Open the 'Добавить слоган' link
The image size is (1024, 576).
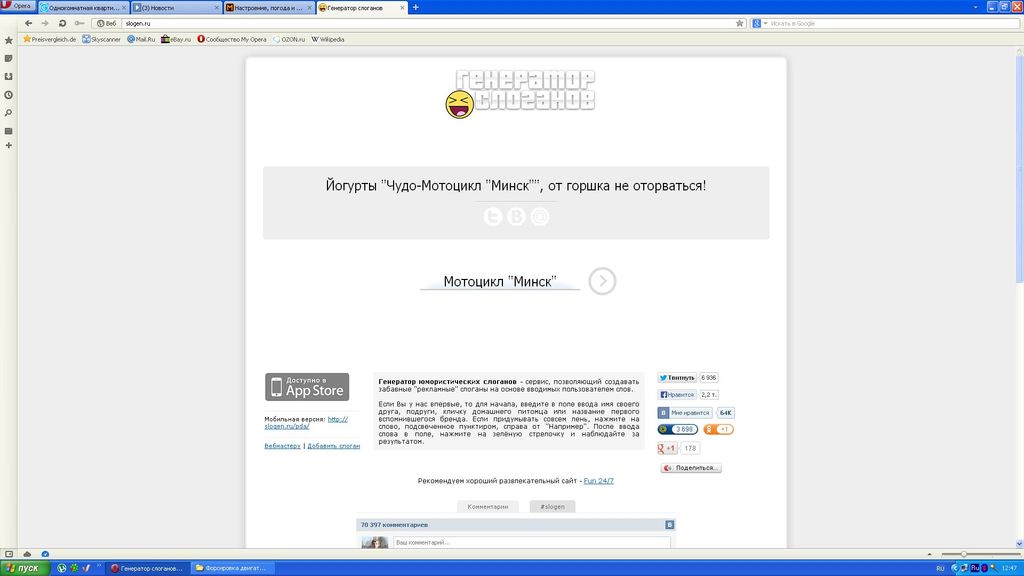(334, 446)
